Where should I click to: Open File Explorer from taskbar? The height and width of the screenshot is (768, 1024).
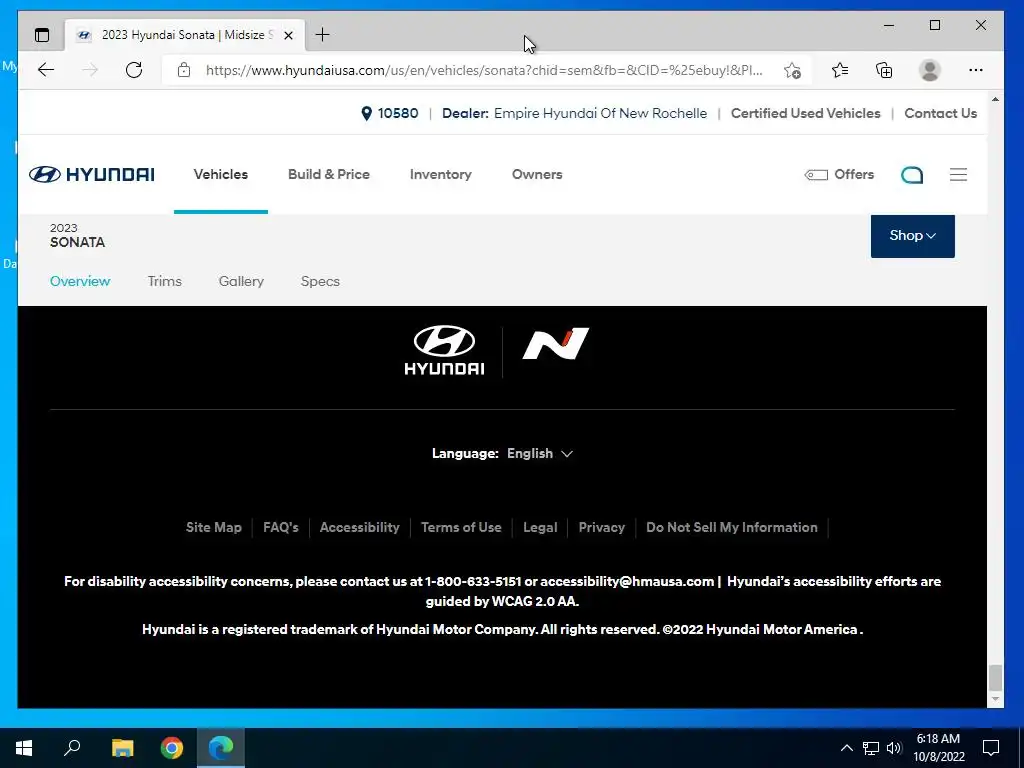pyautogui.click(x=122, y=748)
